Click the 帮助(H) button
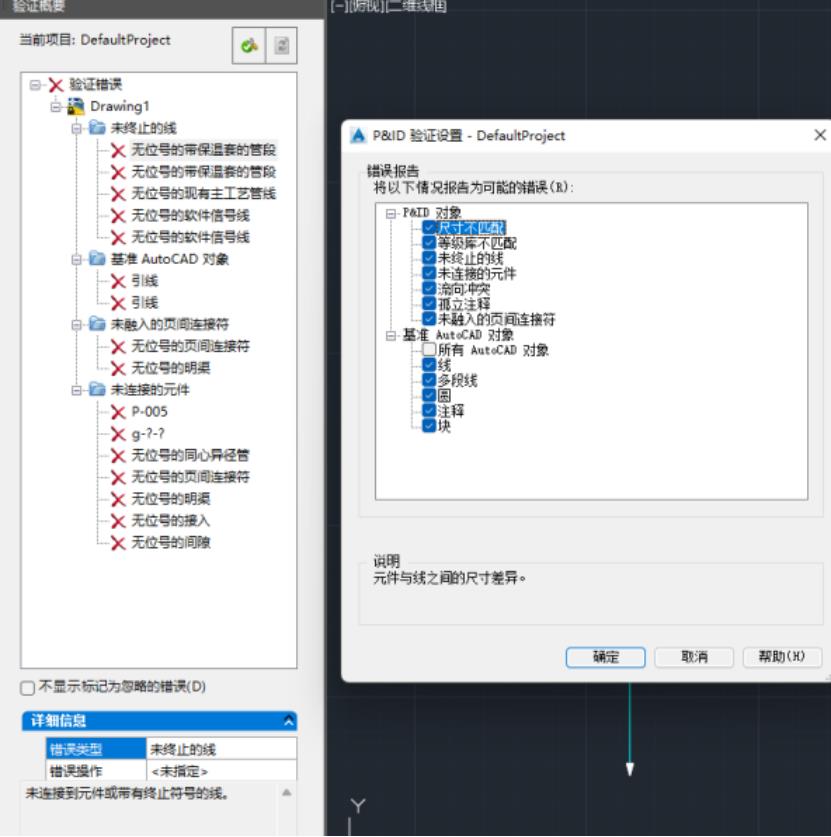 tap(782, 657)
